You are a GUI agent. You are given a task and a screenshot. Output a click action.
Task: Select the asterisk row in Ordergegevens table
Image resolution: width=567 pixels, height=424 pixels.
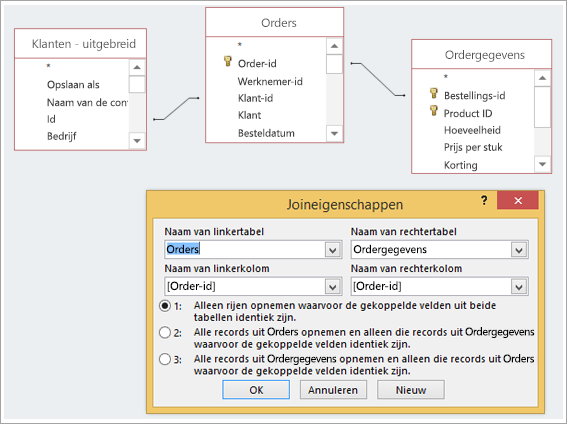click(x=446, y=77)
